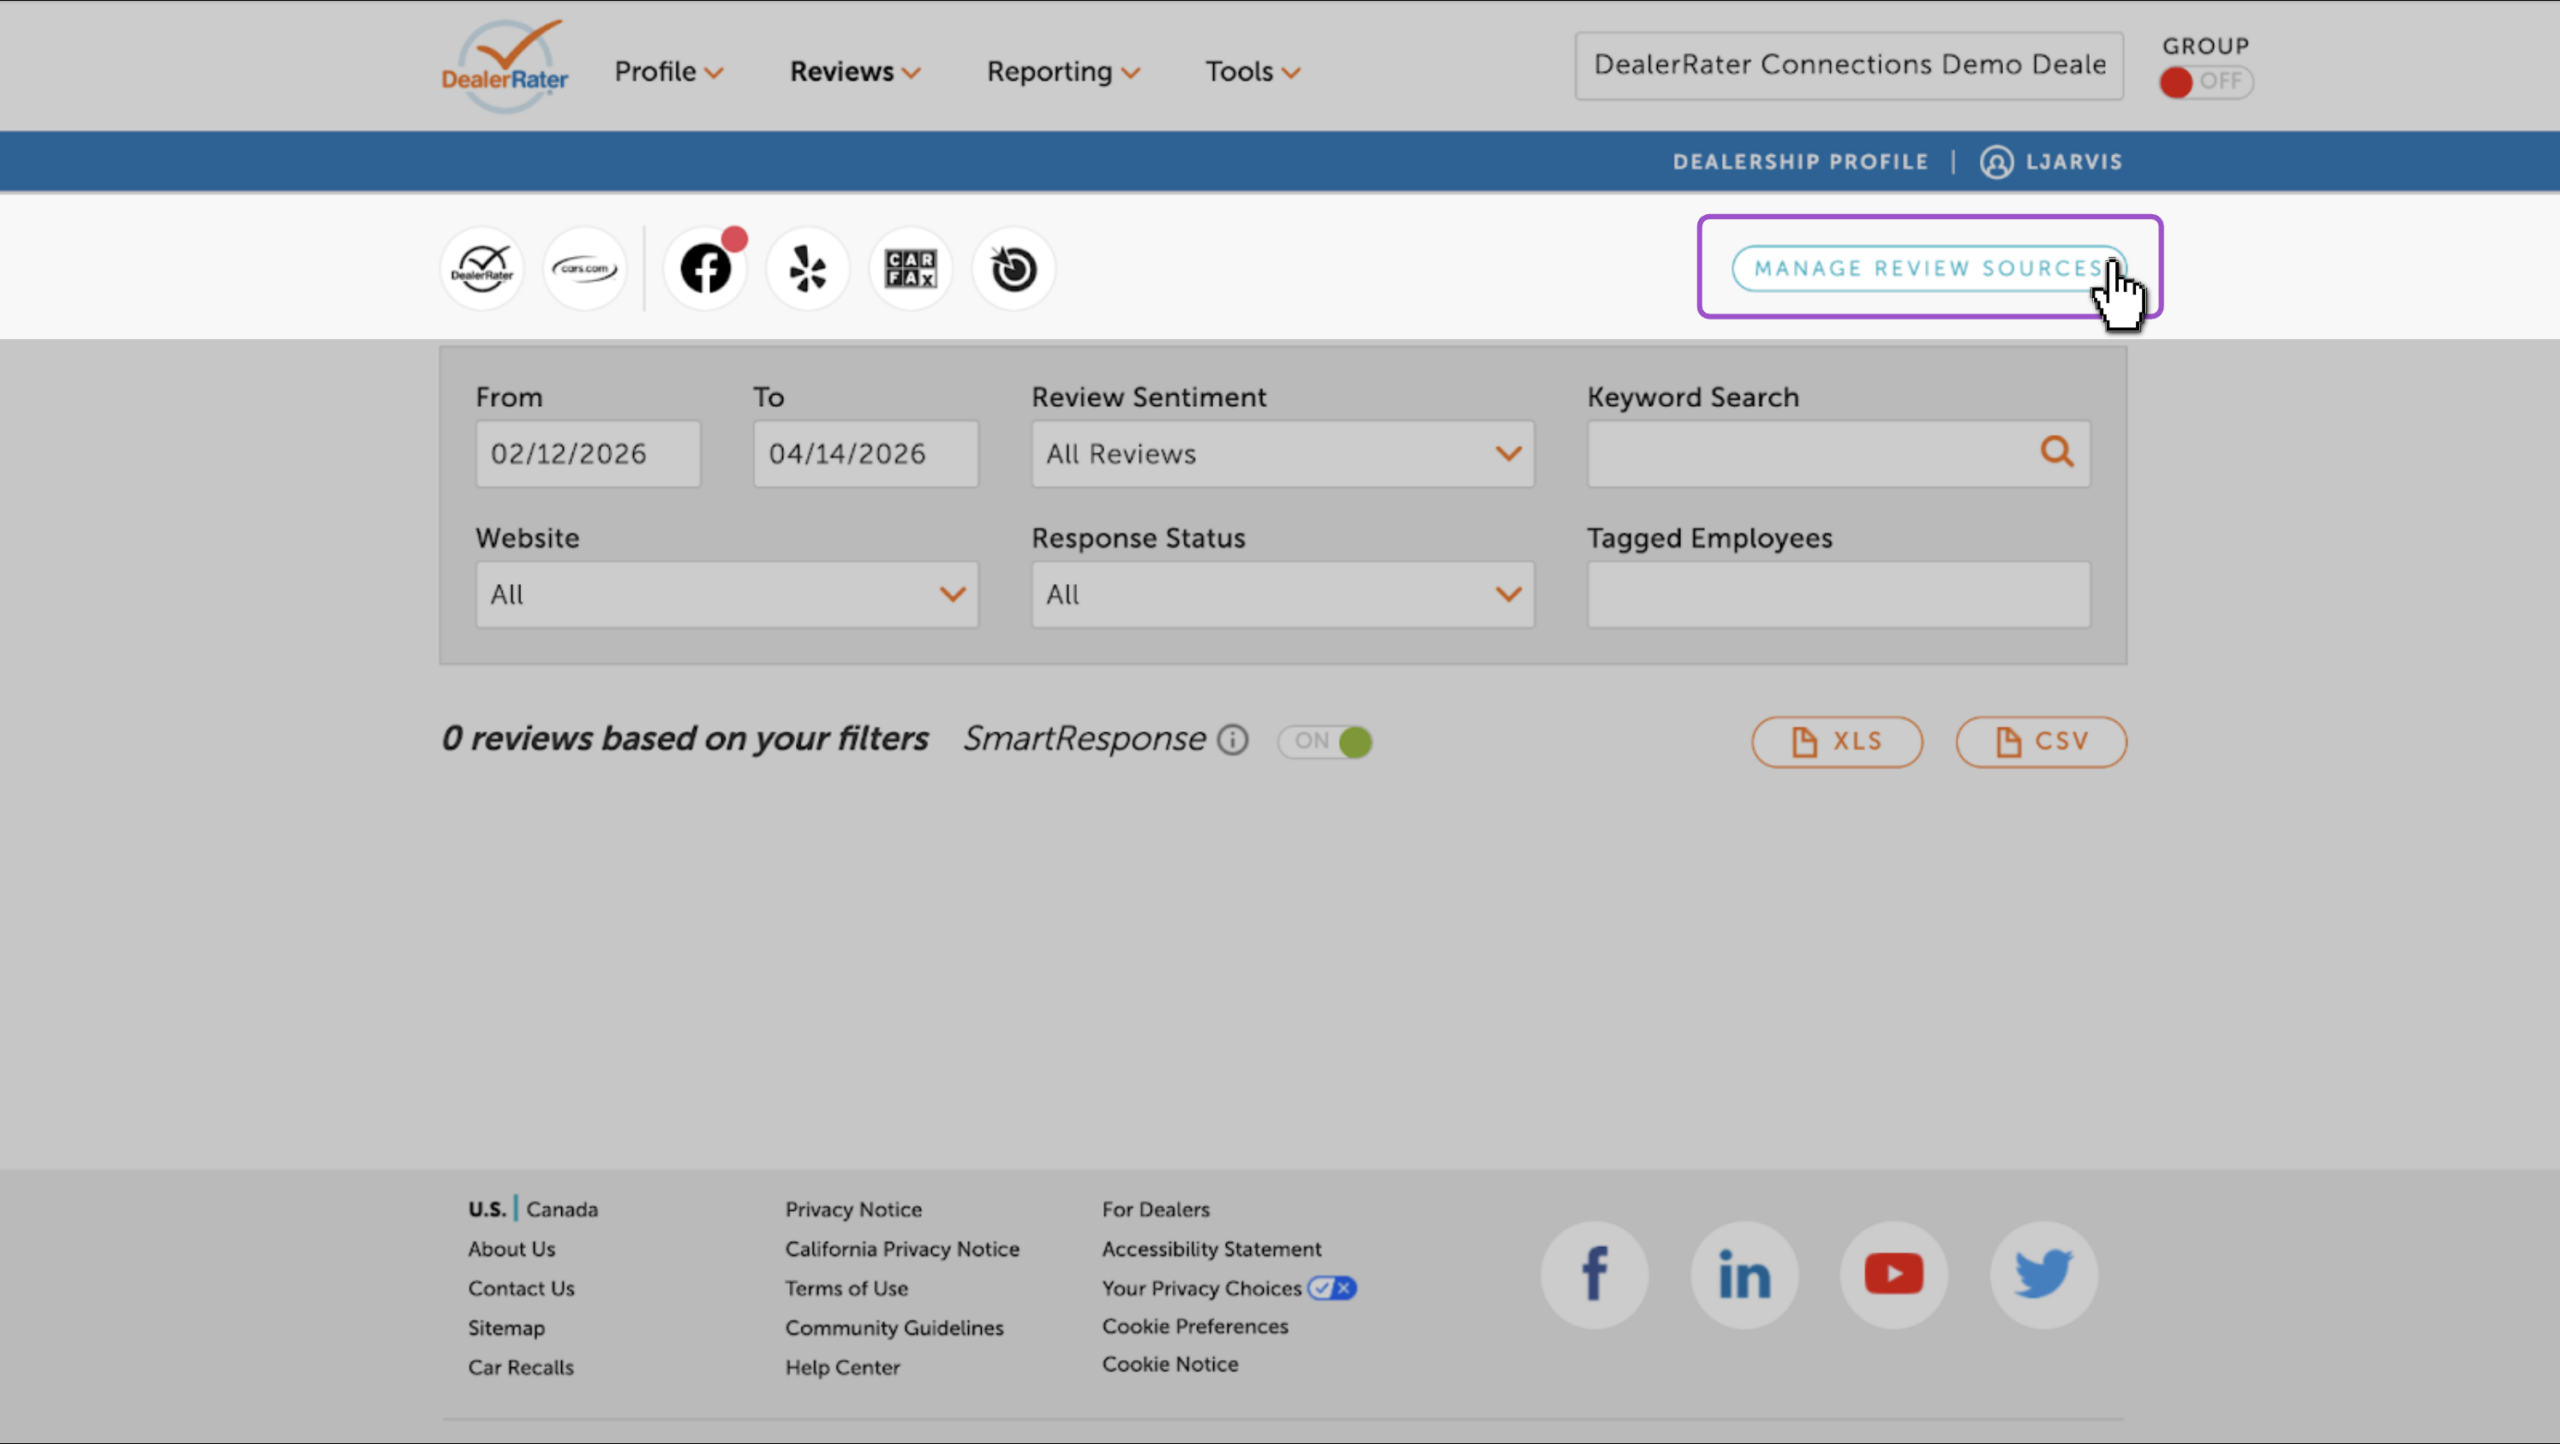Screen dimensions: 2560x1444
Task: Open the Facebook footer social icon
Action: pyautogui.click(x=1594, y=1275)
